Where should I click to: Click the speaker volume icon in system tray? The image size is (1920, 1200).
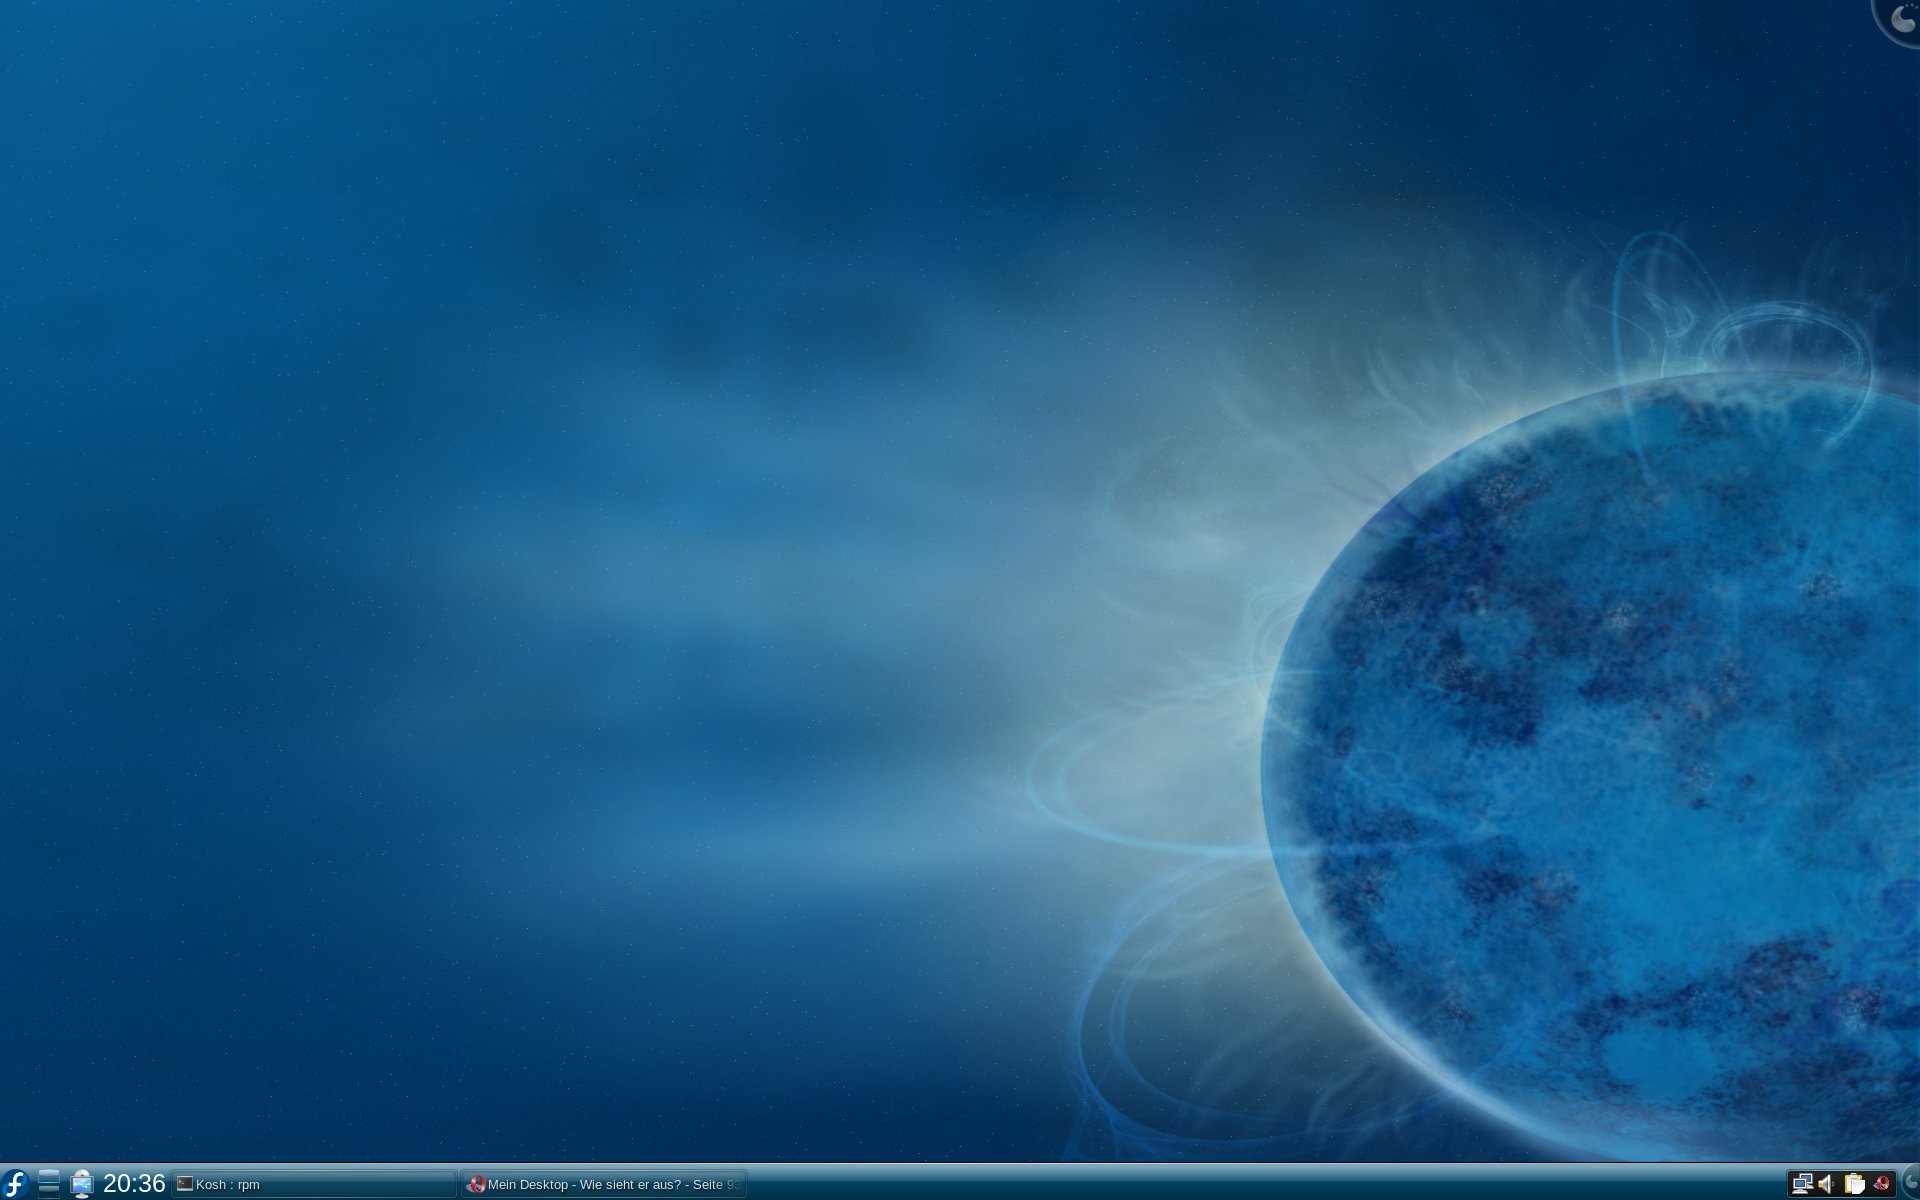[x=1827, y=1184]
